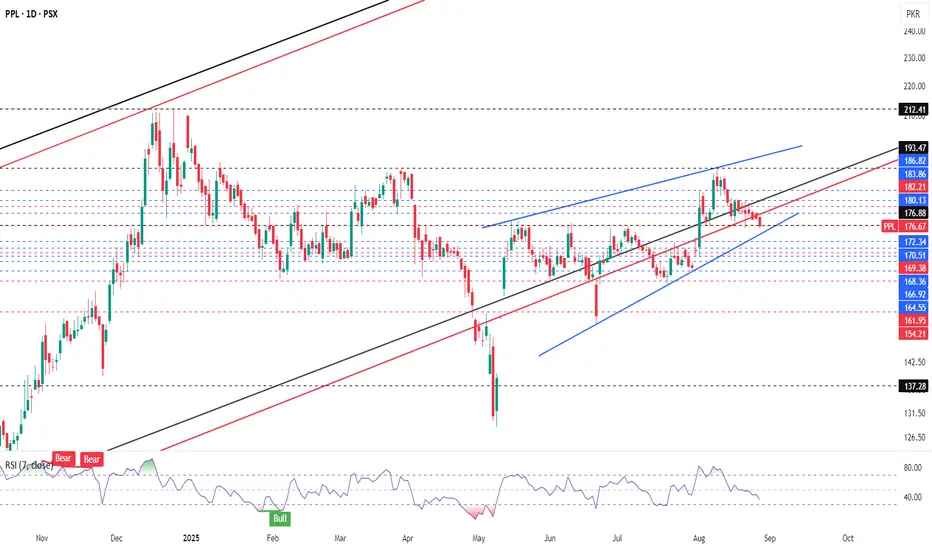The height and width of the screenshot is (550, 932).
Task: Select the 137.28 price level label
Action: point(914,386)
